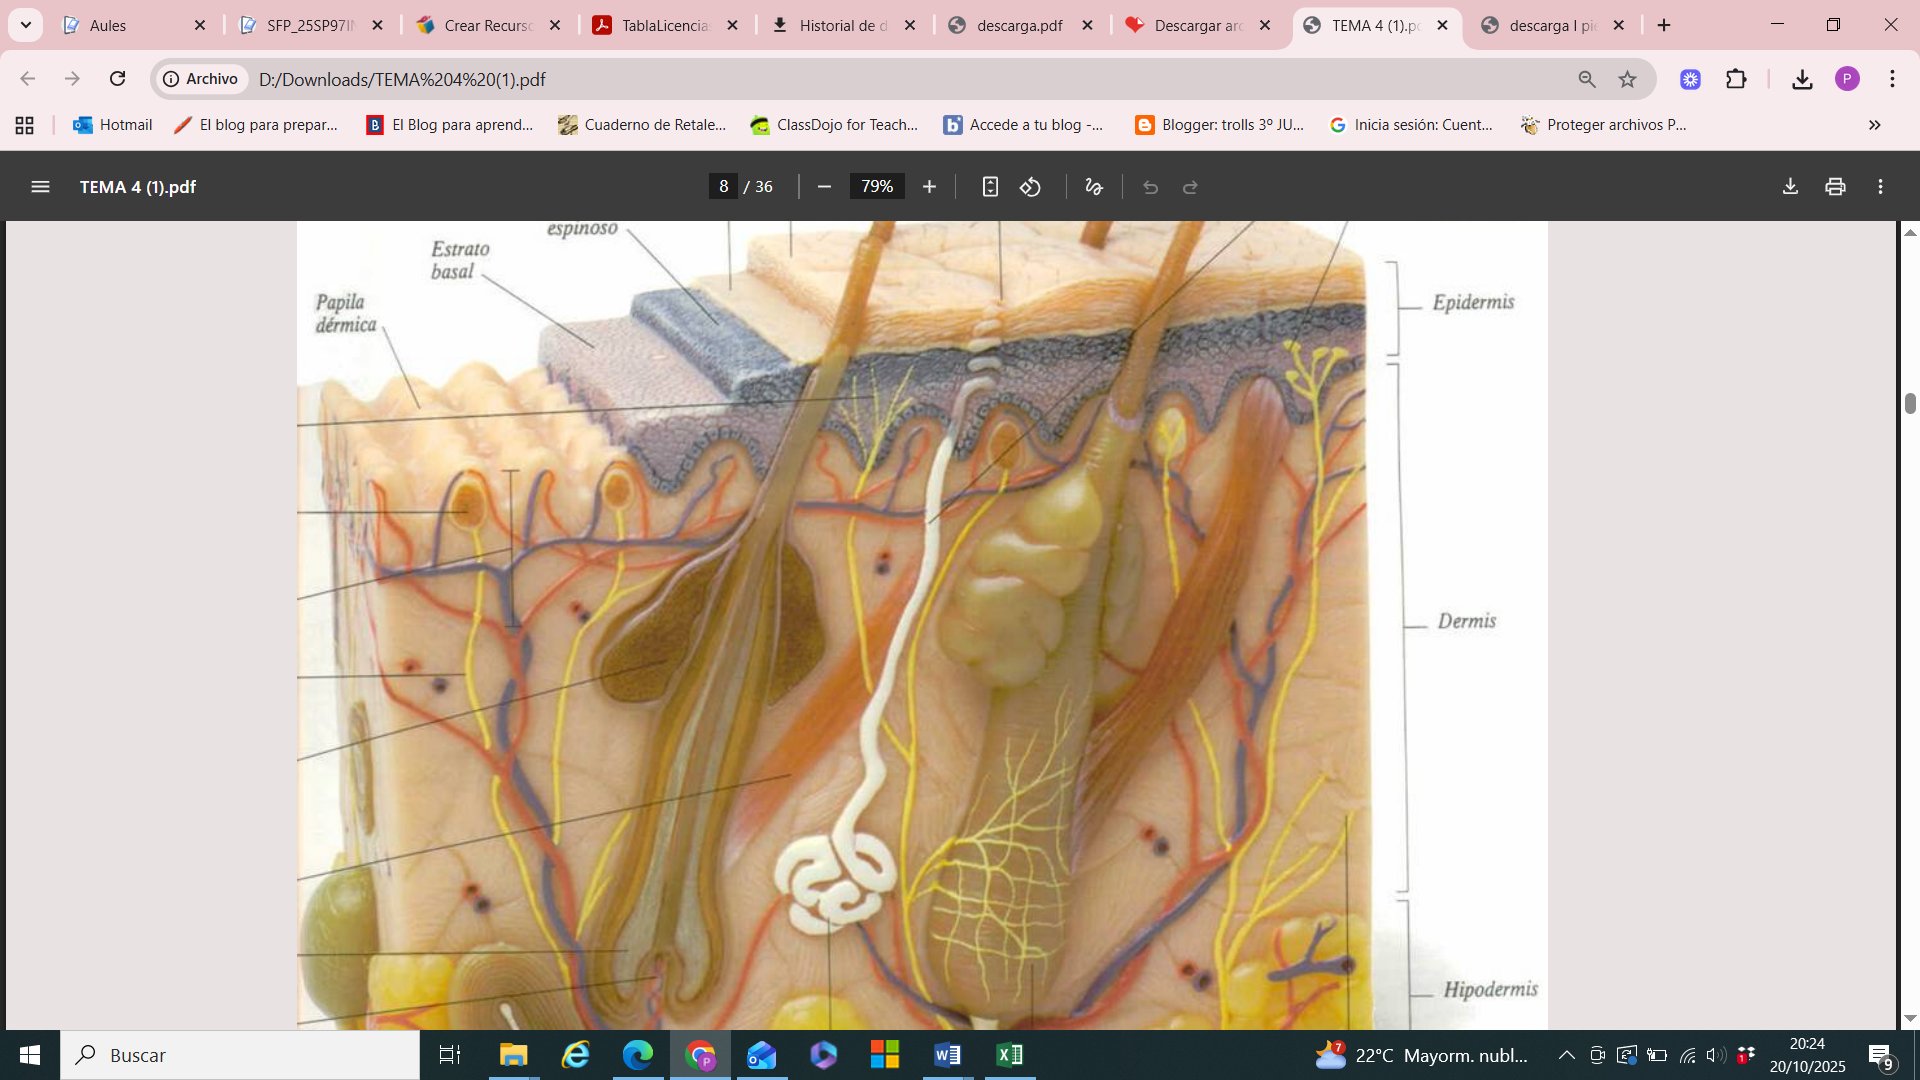The width and height of the screenshot is (1920, 1080).
Task: Rotate the PDF counterclockwise
Action: [x=1031, y=187]
